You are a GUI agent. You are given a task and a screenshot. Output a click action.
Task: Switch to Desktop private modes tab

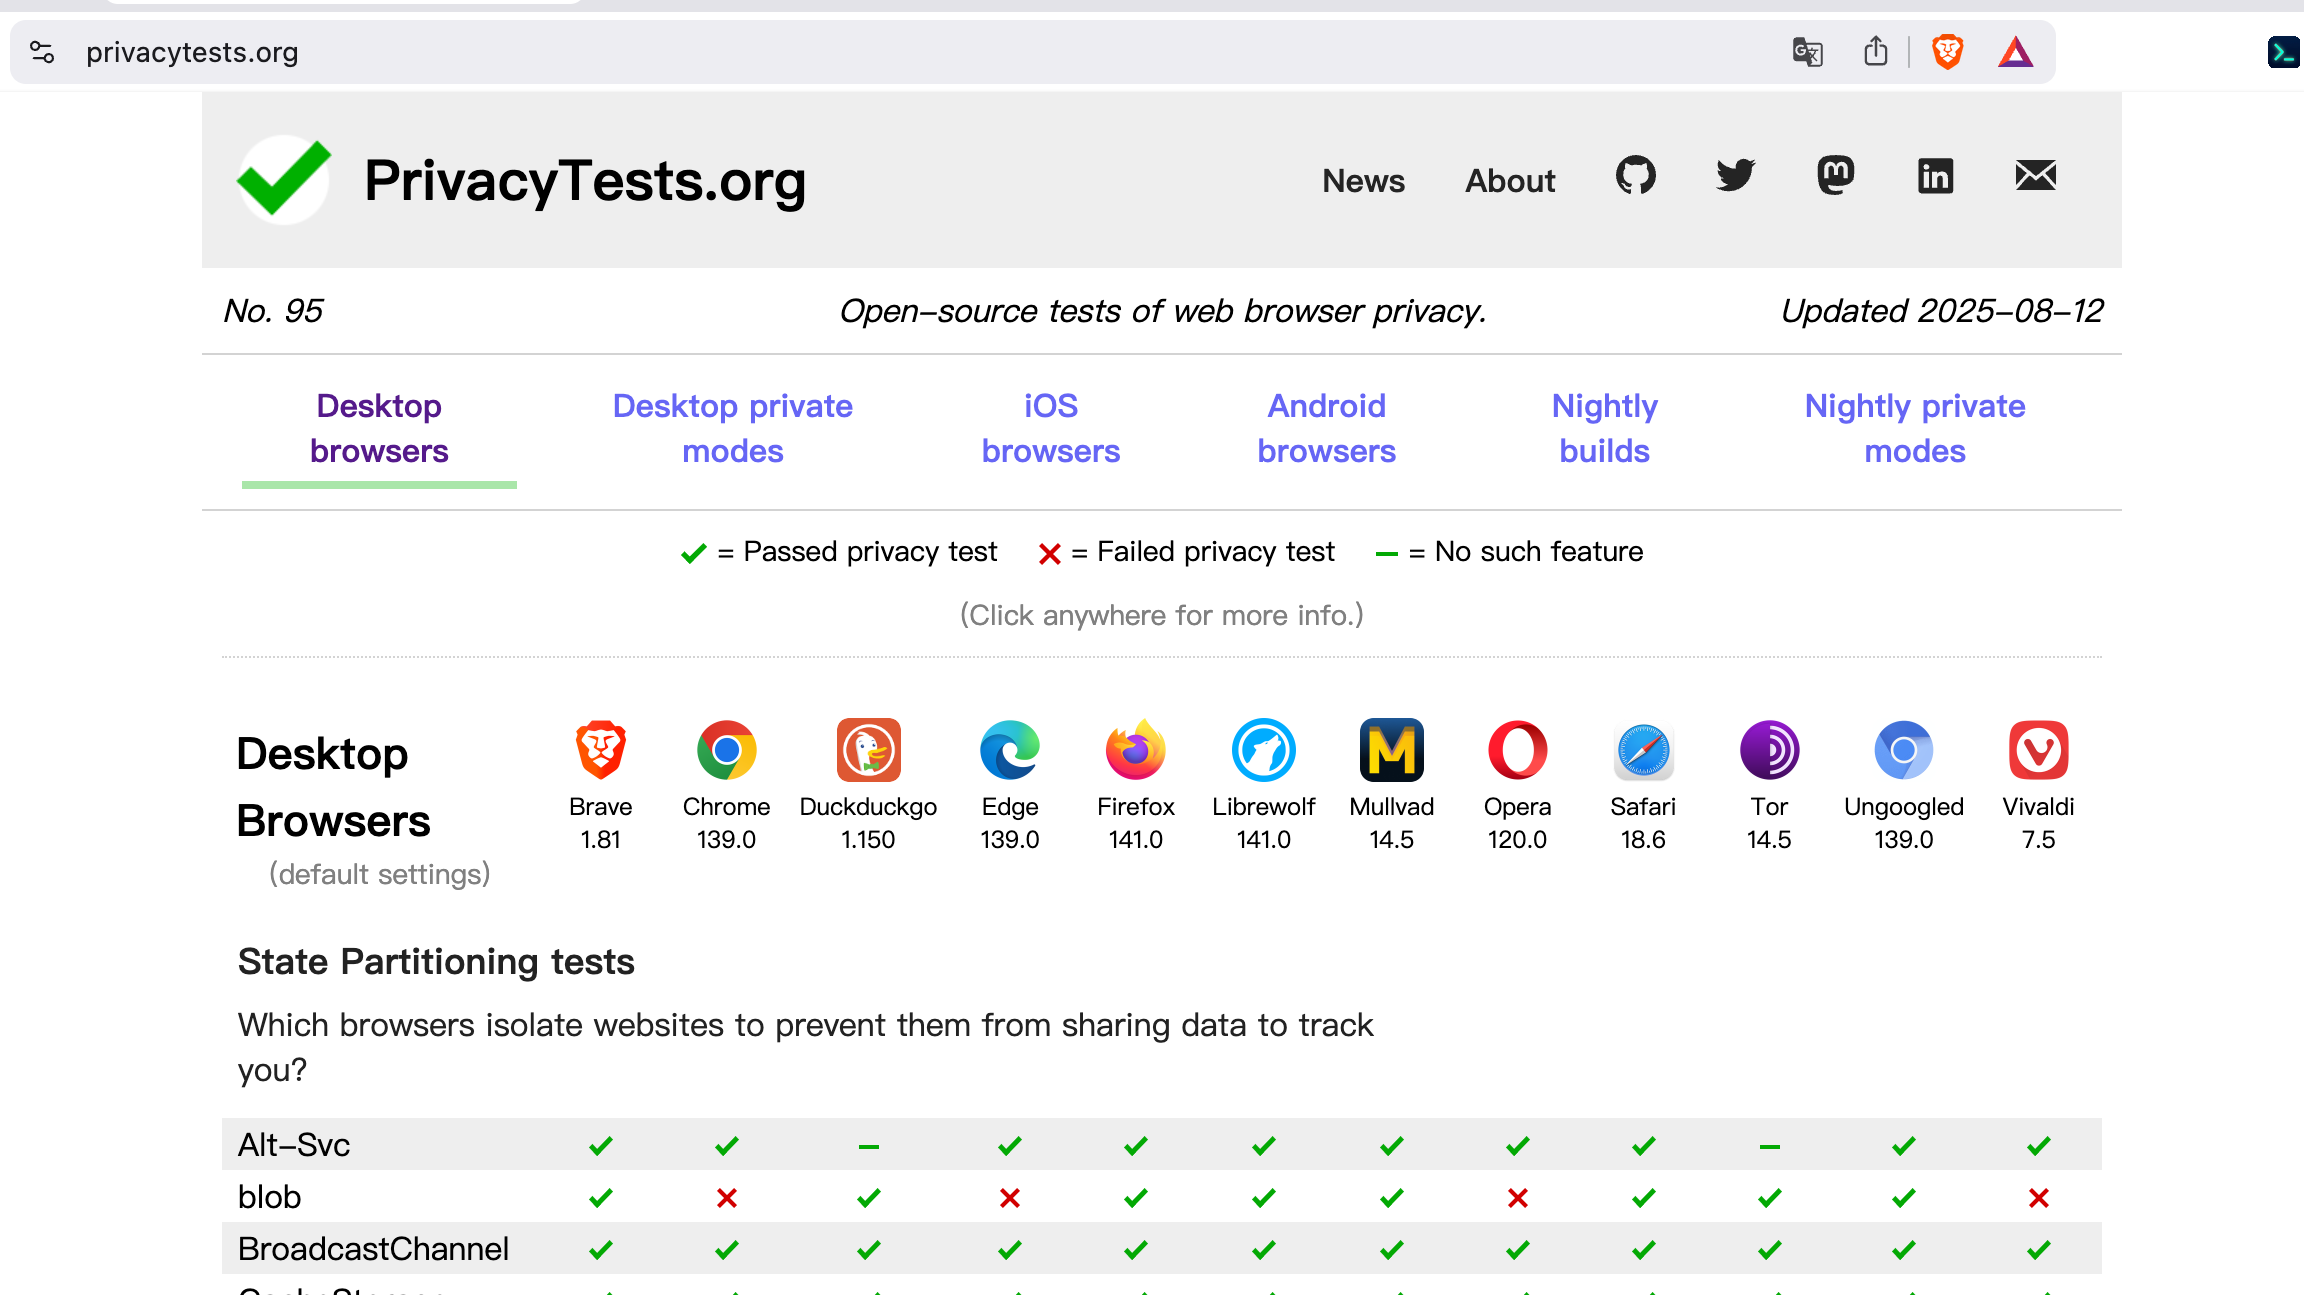tap(732, 429)
